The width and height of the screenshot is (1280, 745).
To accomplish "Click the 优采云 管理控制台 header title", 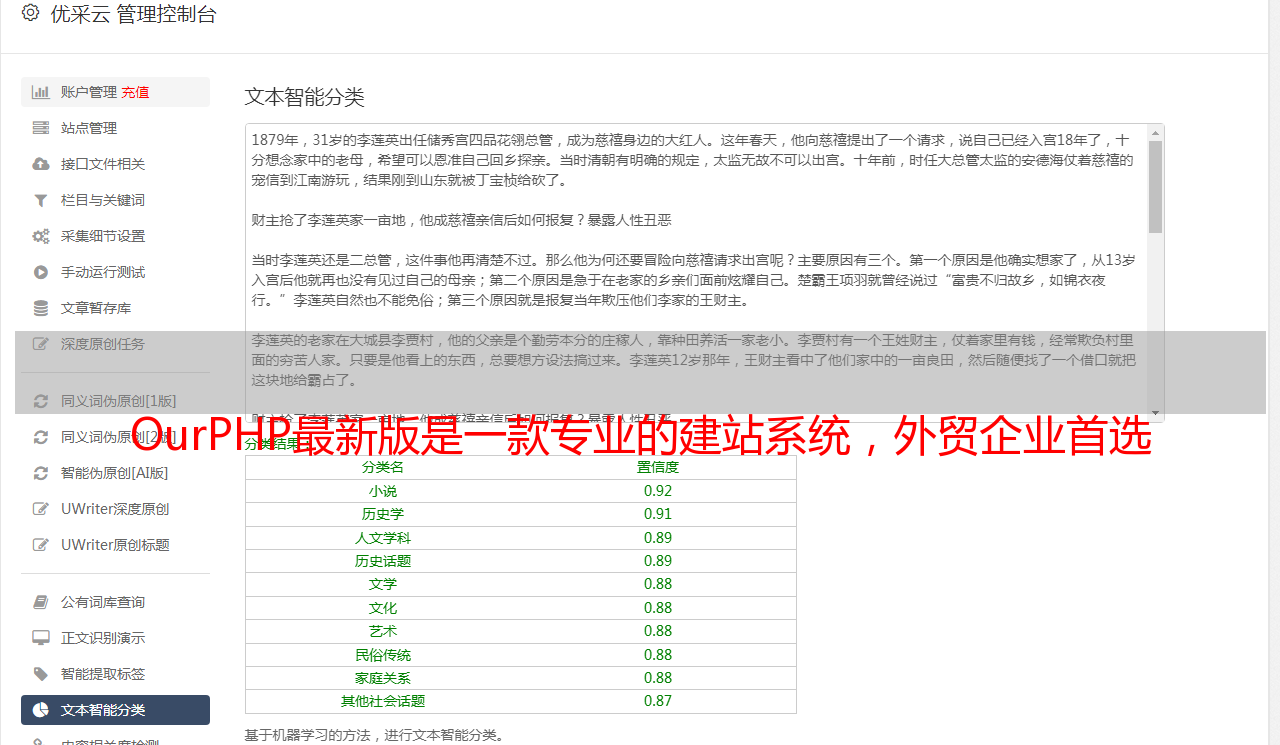I will [133, 14].
